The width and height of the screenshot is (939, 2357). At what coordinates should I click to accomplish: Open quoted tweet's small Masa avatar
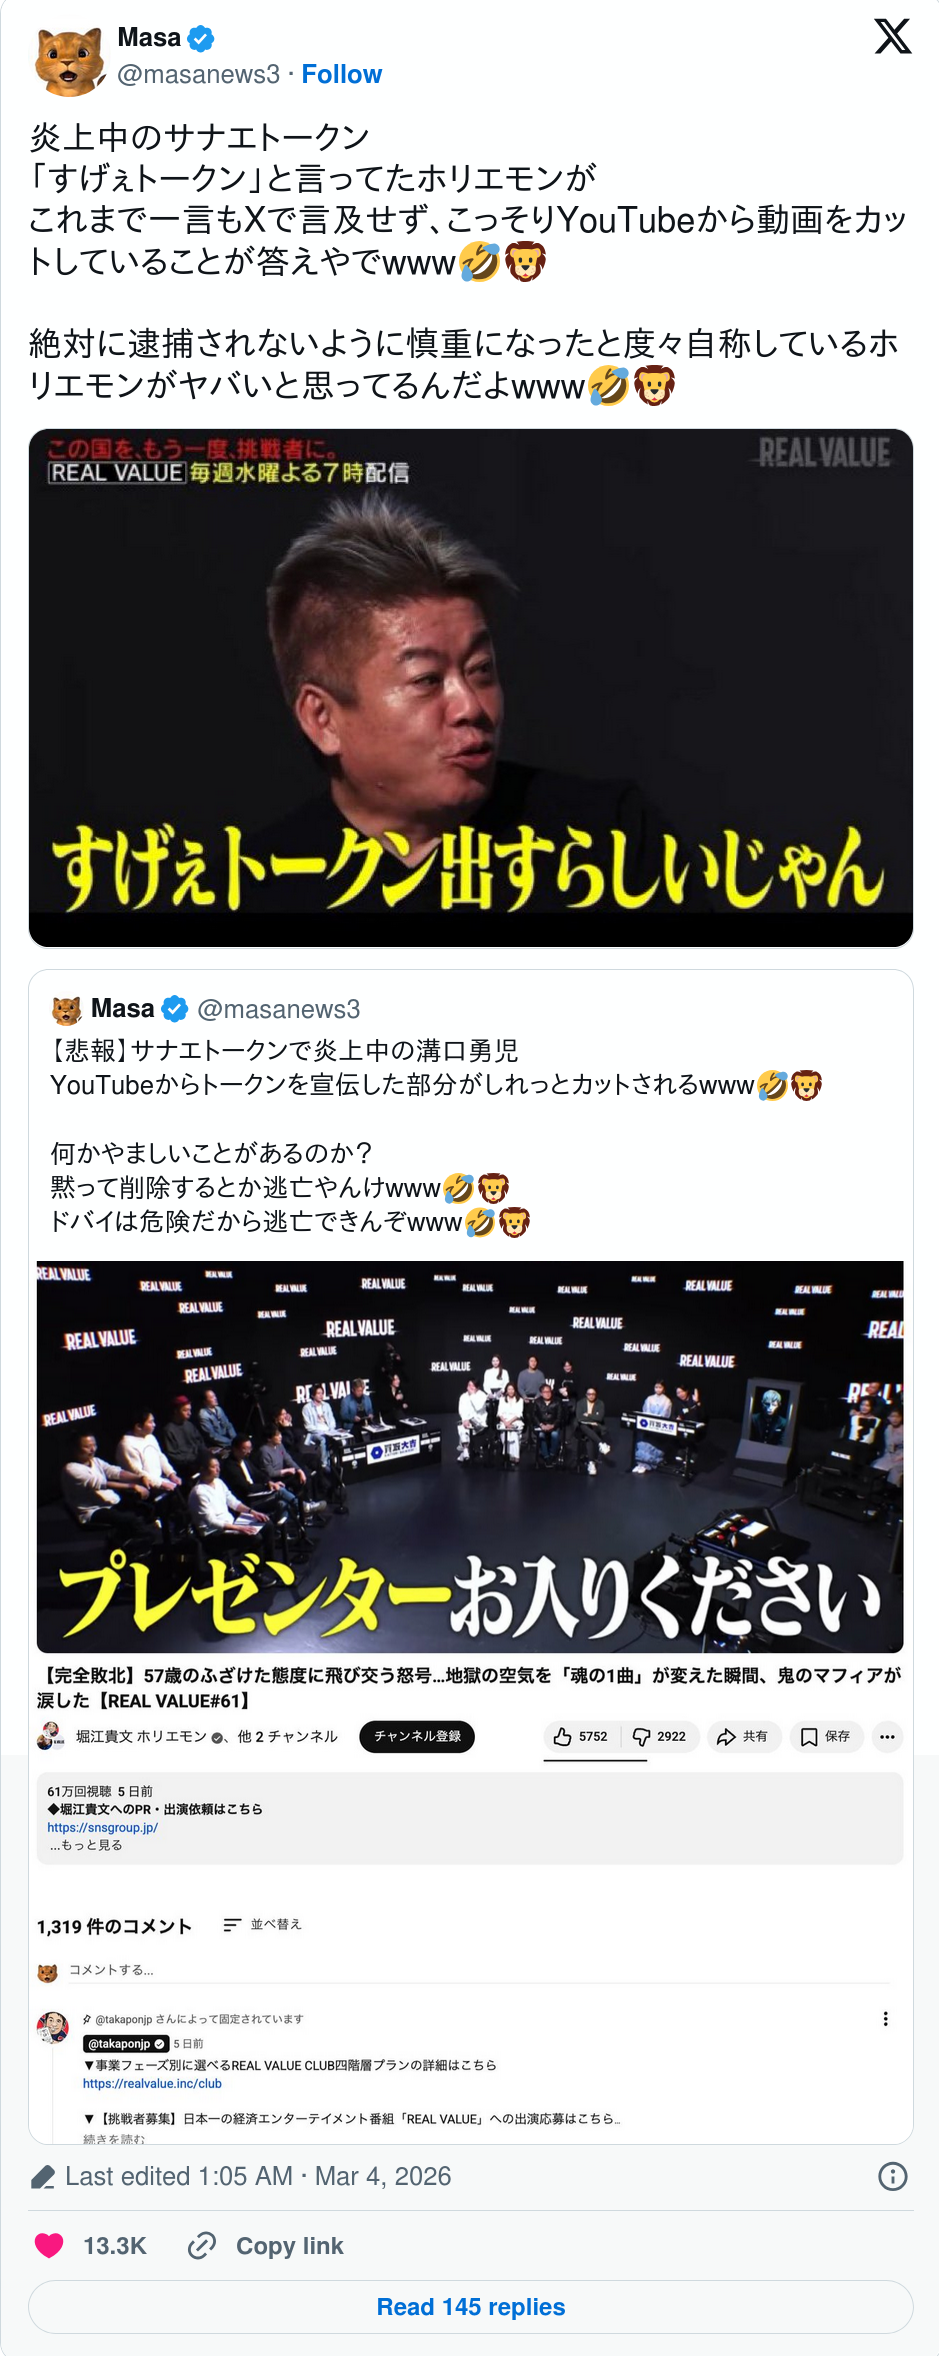[x=67, y=1010]
